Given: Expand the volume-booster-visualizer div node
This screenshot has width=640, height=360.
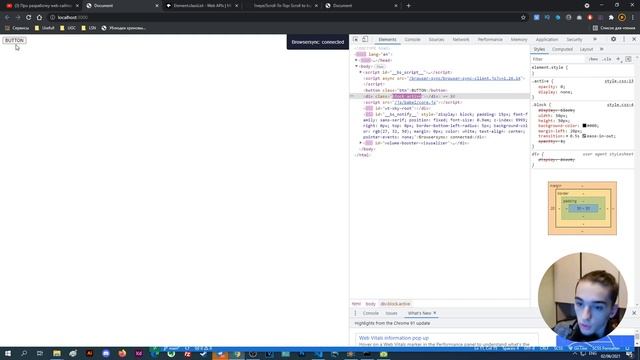Looking at the screenshot, I should click(x=360, y=143).
